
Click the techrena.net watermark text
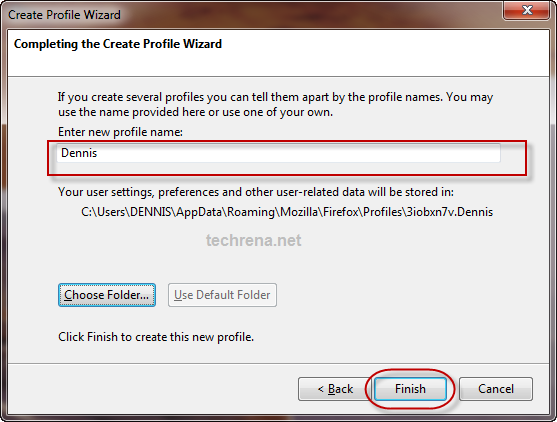254,240
